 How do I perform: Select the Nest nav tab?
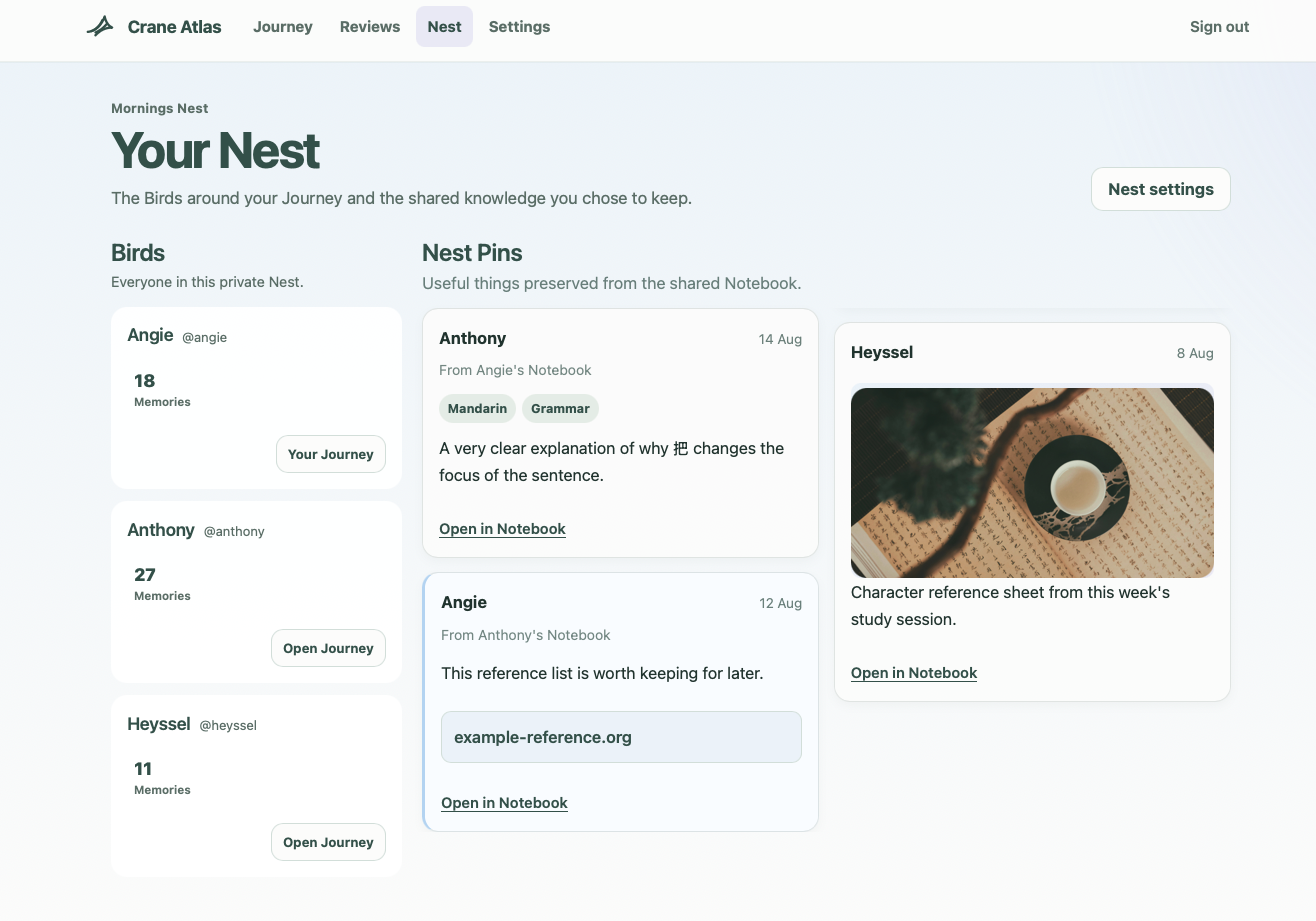444,27
